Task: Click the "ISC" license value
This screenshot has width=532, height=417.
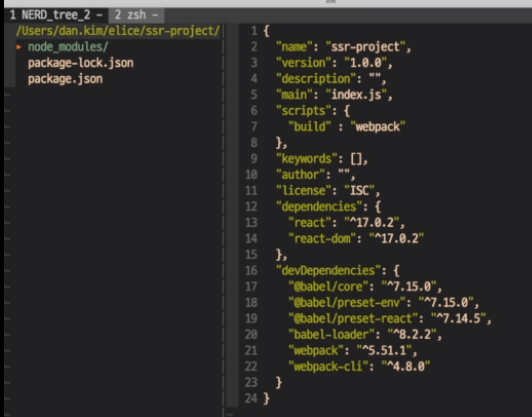Action: click(x=359, y=190)
